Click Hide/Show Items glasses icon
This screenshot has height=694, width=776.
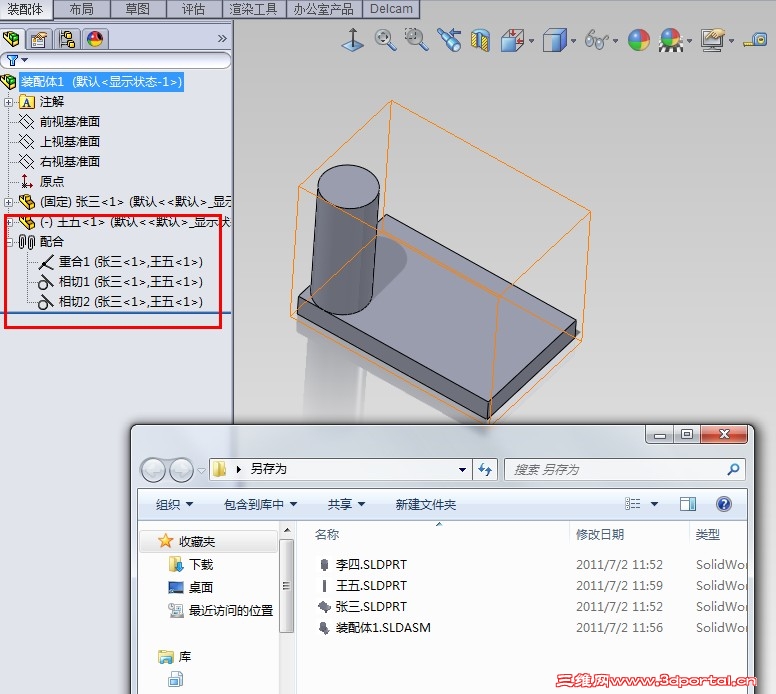pyautogui.click(x=596, y=40)
